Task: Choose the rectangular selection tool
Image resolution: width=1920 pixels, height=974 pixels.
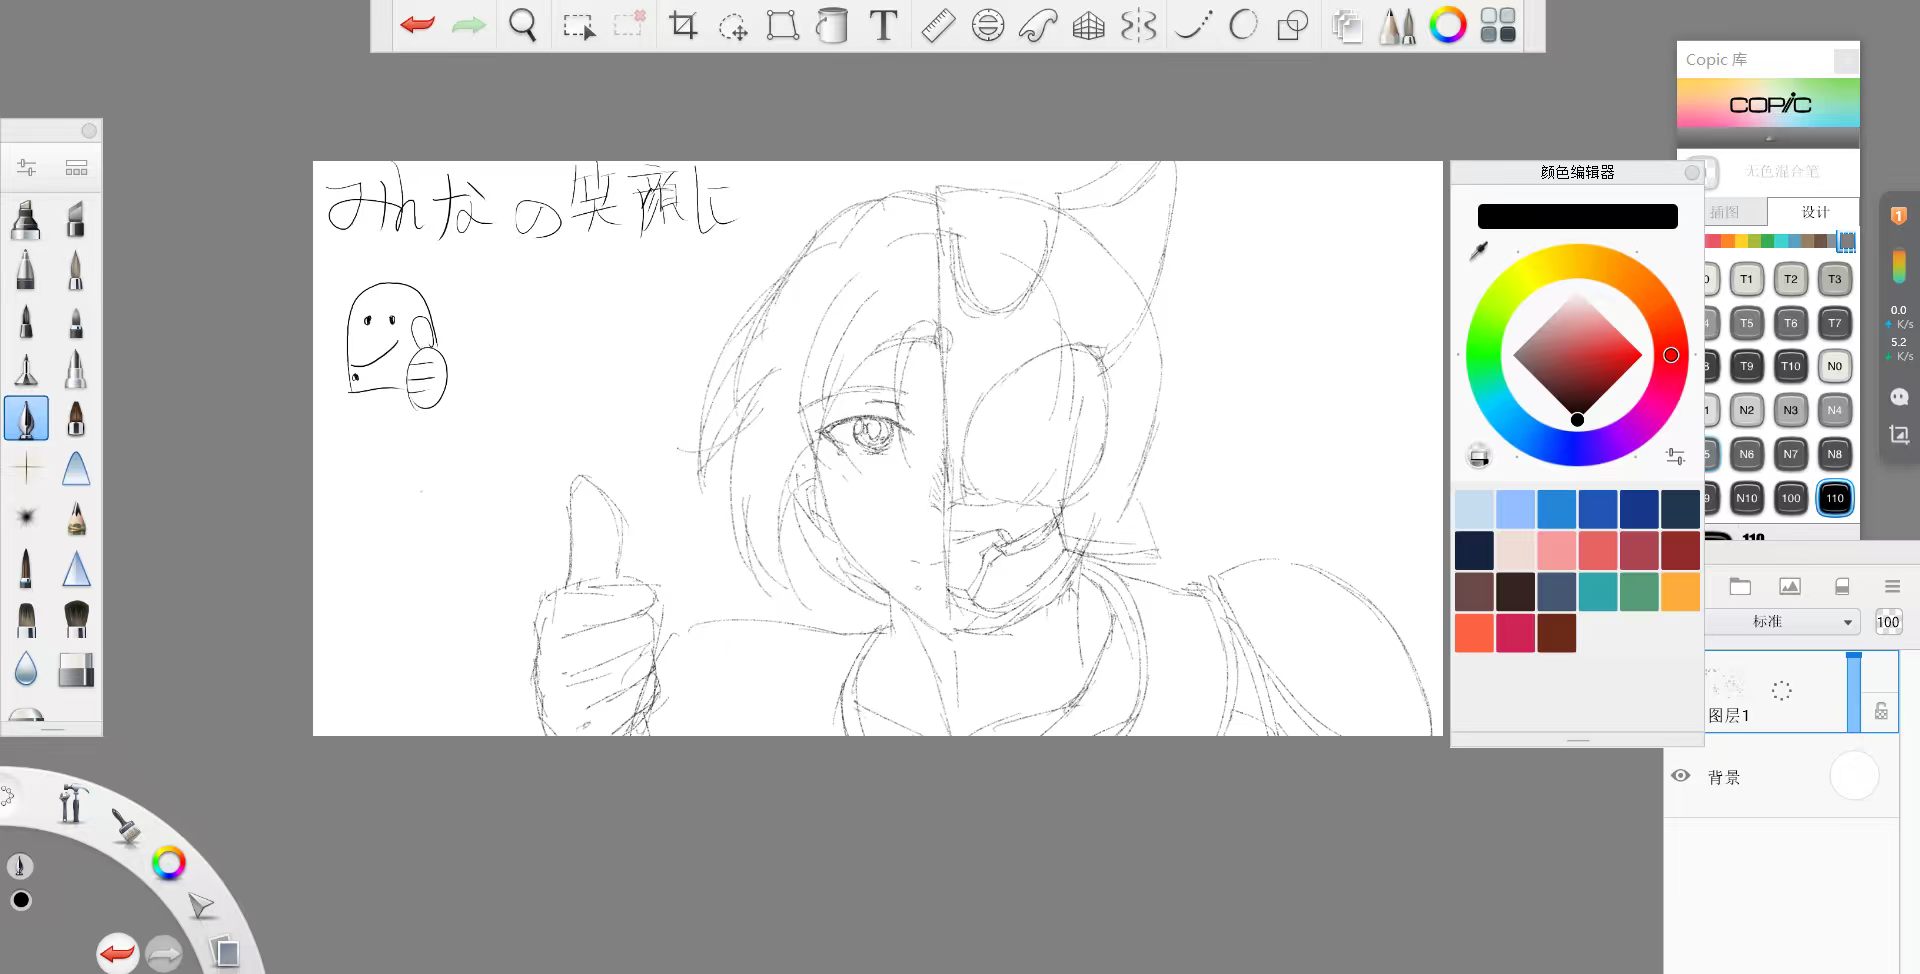Action: 578,26
